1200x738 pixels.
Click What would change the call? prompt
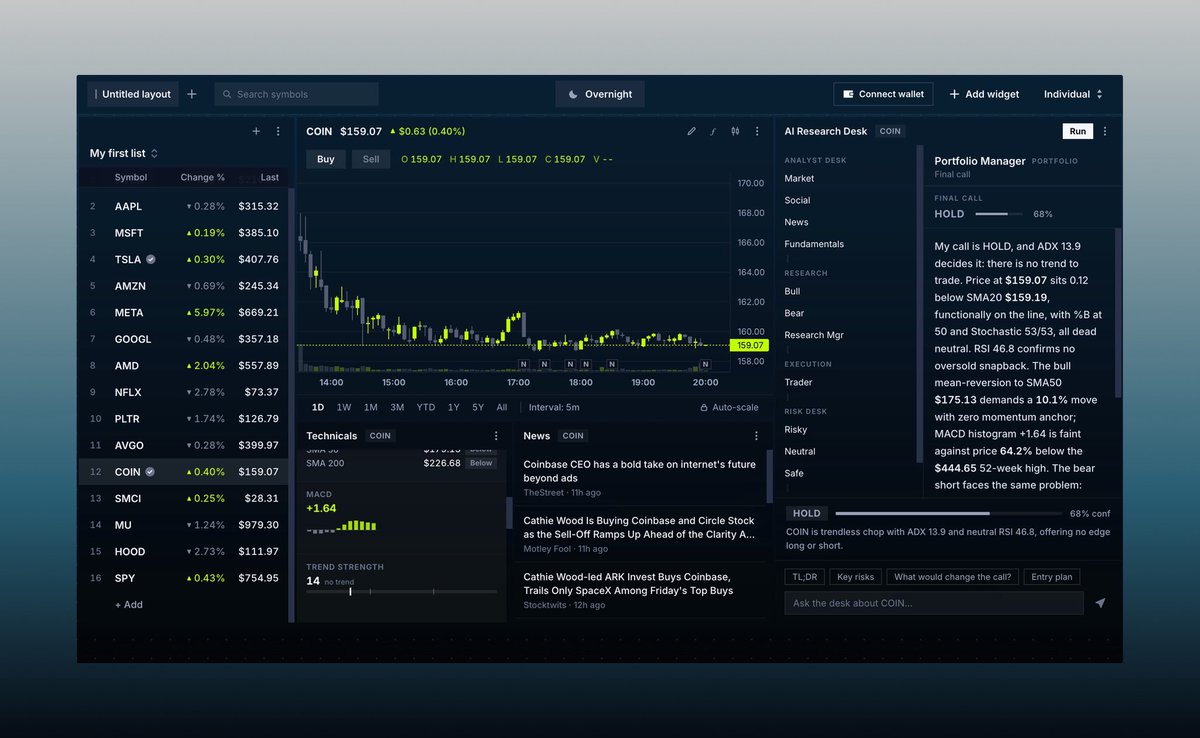[953, 577]
